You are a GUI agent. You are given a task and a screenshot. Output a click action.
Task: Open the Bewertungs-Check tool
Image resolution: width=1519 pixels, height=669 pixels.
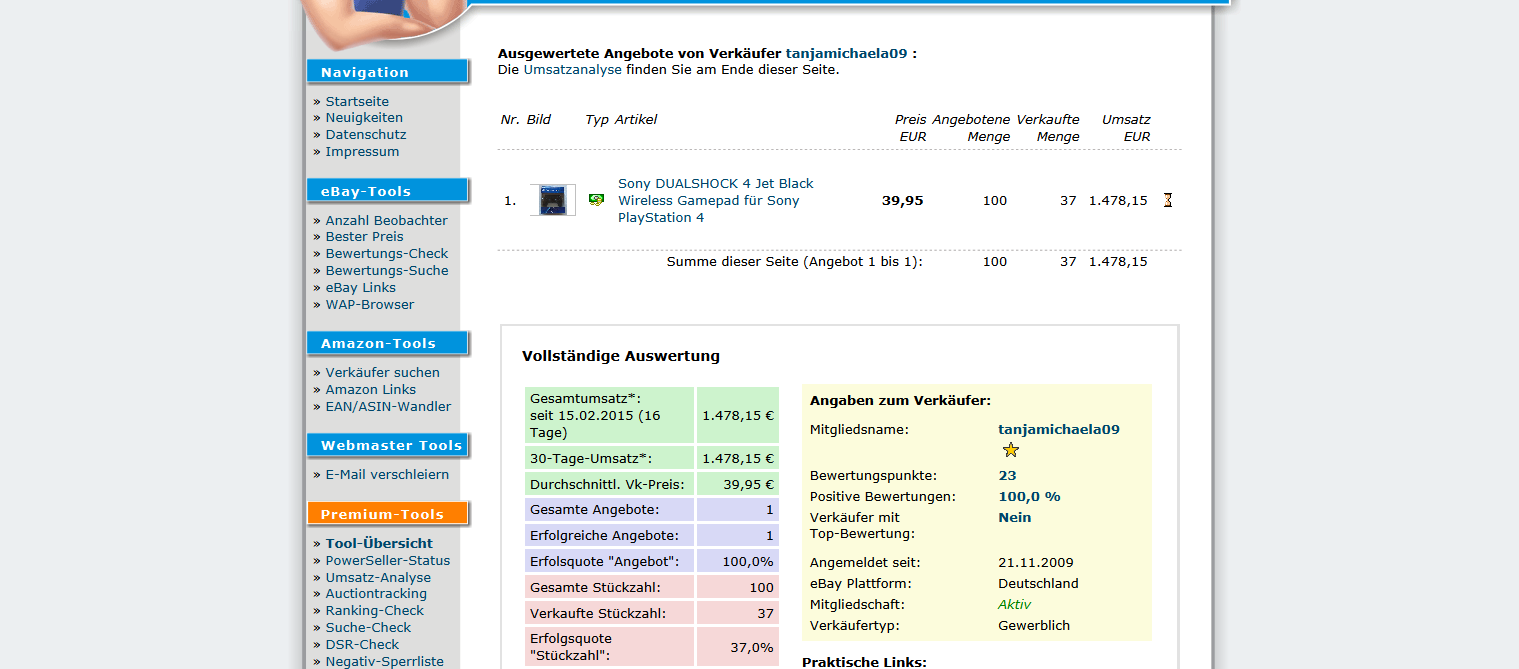click(386, 254)
